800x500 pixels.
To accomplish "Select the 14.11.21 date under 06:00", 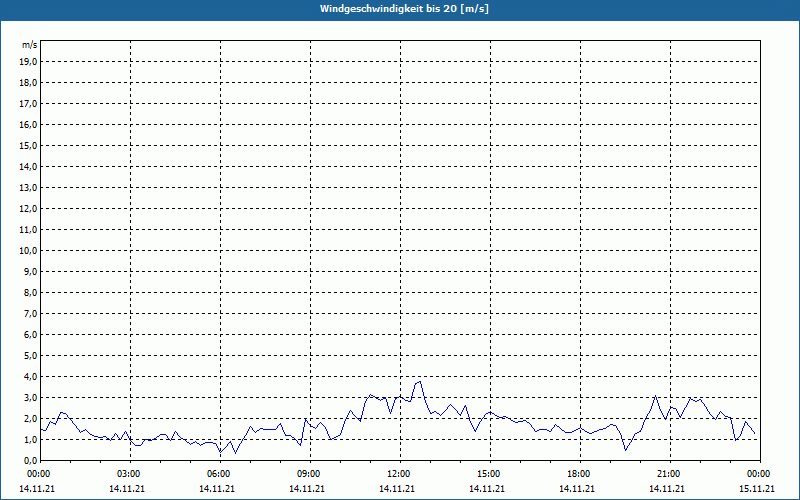I will (x=217, y=488).
